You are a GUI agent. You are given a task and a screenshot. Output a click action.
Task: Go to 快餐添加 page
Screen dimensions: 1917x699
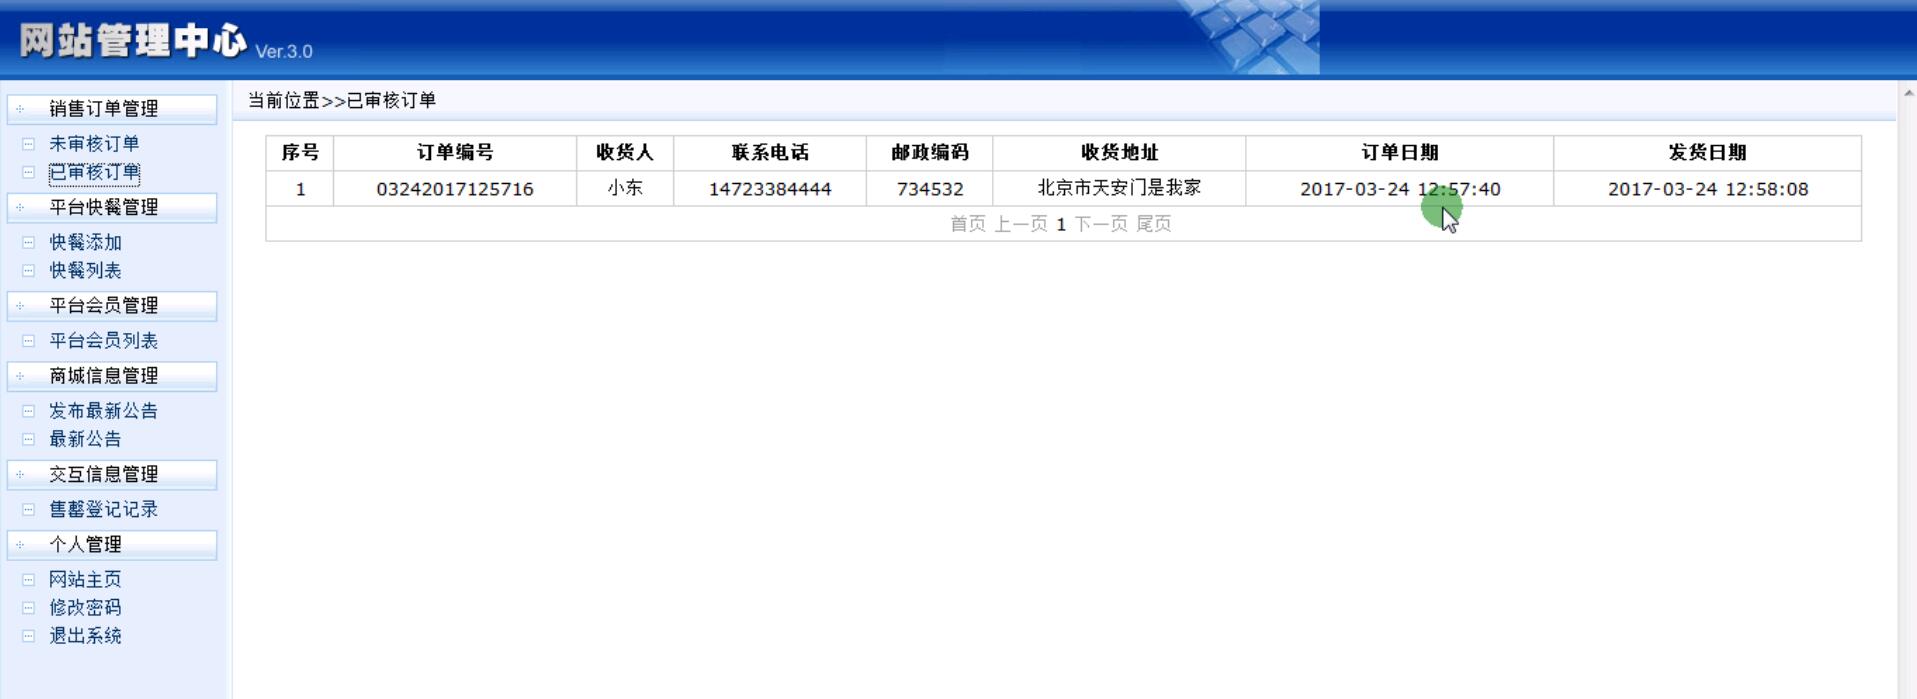[x=85, y=242]
